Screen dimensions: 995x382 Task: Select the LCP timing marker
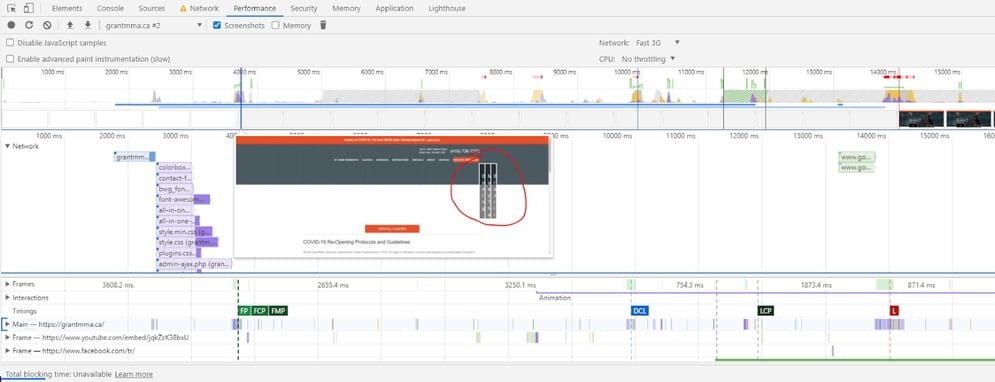(766, 311)
